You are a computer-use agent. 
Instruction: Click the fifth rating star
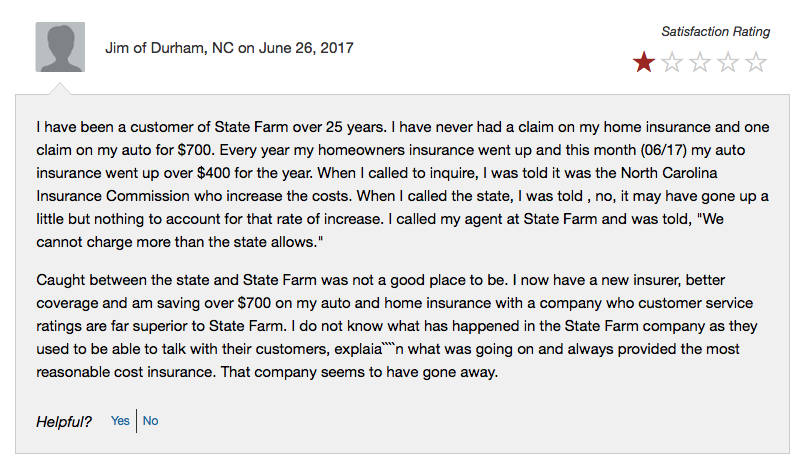point(756,63)
